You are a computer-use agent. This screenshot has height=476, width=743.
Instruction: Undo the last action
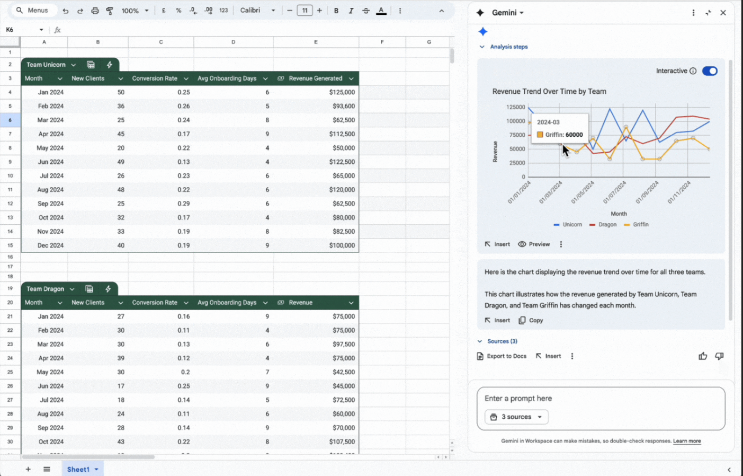[65, 10]
